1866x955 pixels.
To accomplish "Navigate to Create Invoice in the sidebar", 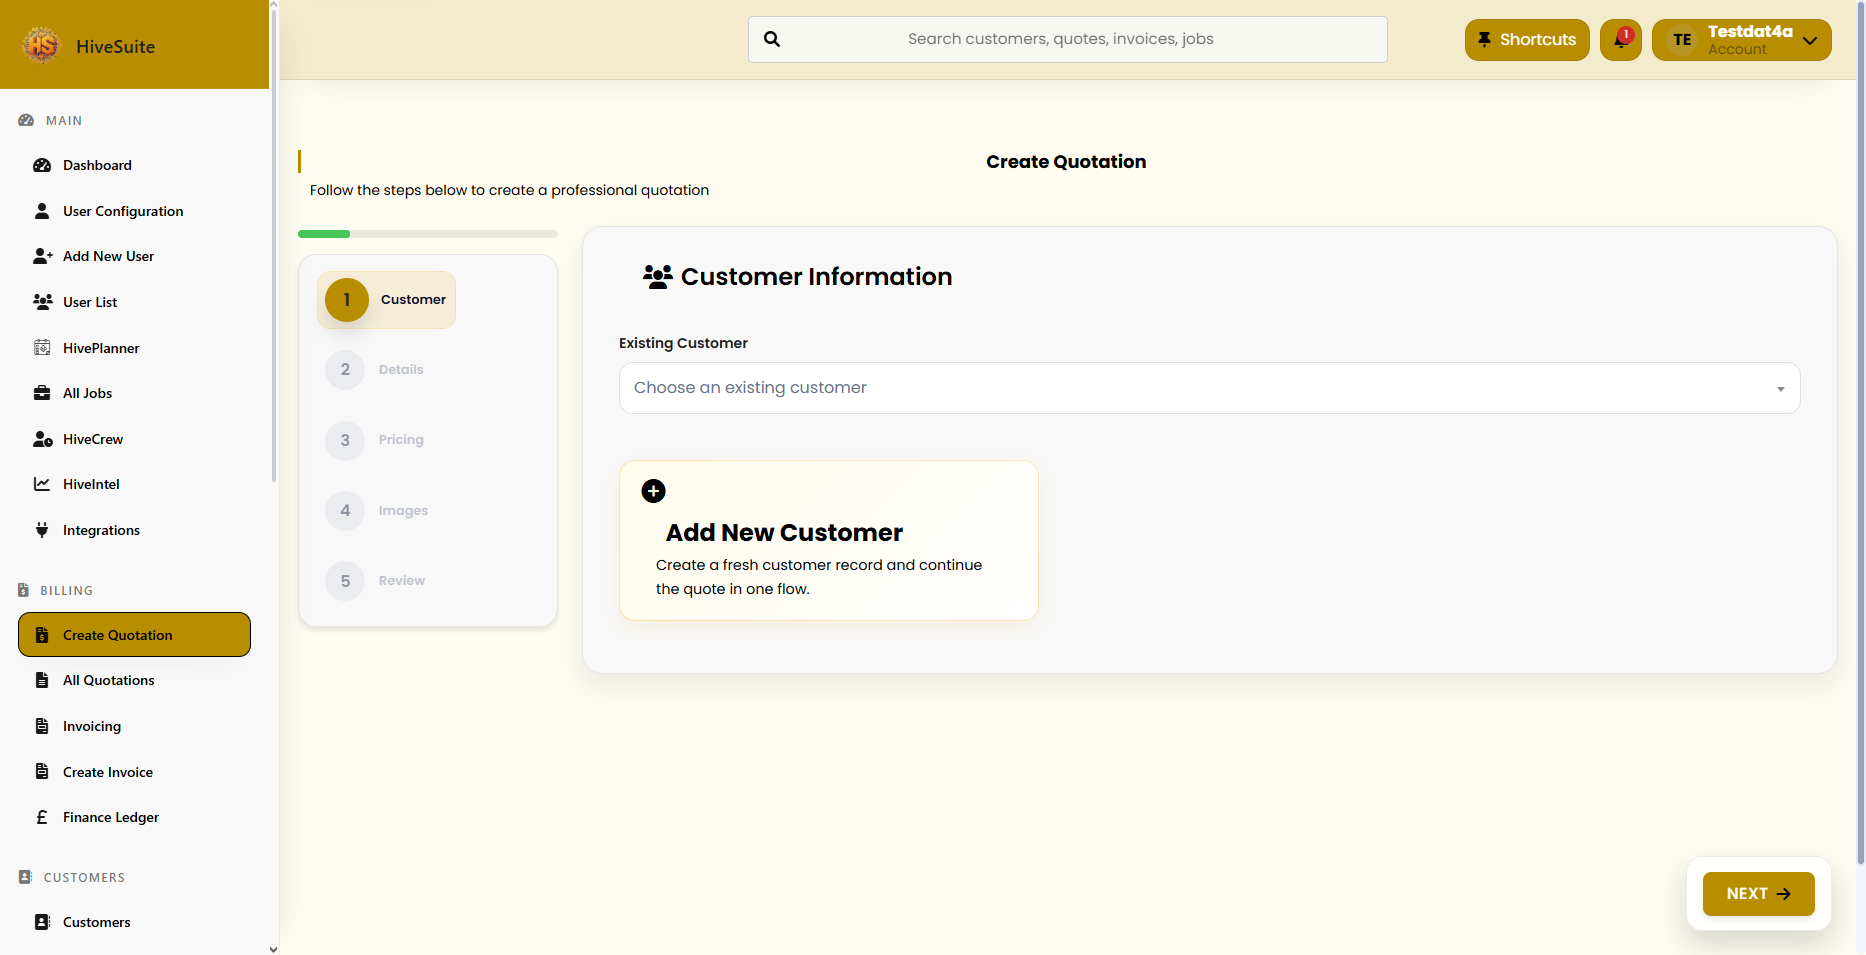I will (x=107, y=772).
